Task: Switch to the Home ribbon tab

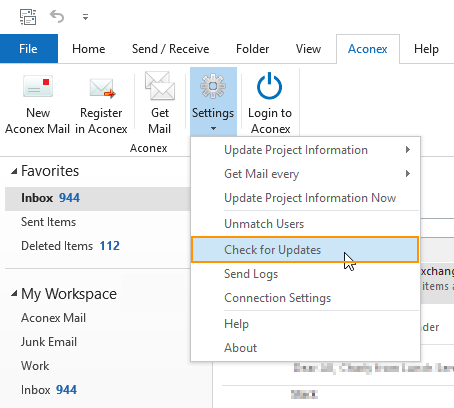Action: pos(89,49)
